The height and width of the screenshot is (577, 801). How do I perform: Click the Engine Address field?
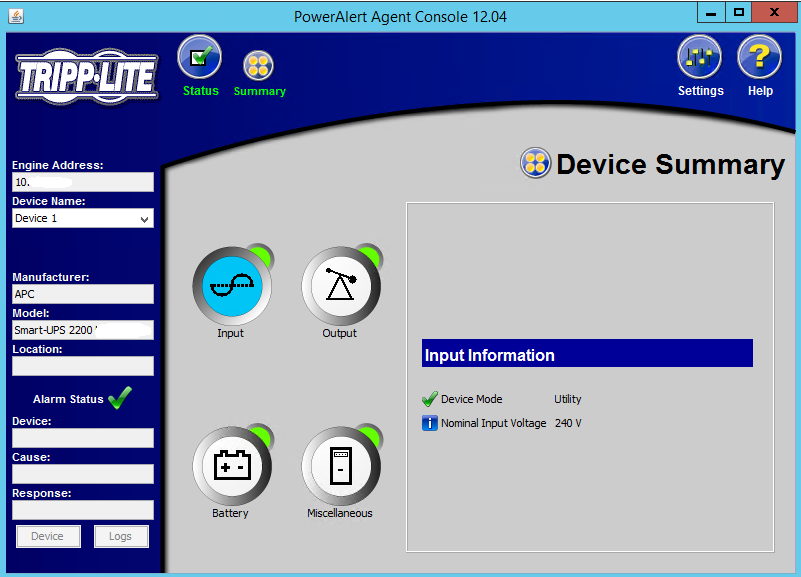(83, 182)
